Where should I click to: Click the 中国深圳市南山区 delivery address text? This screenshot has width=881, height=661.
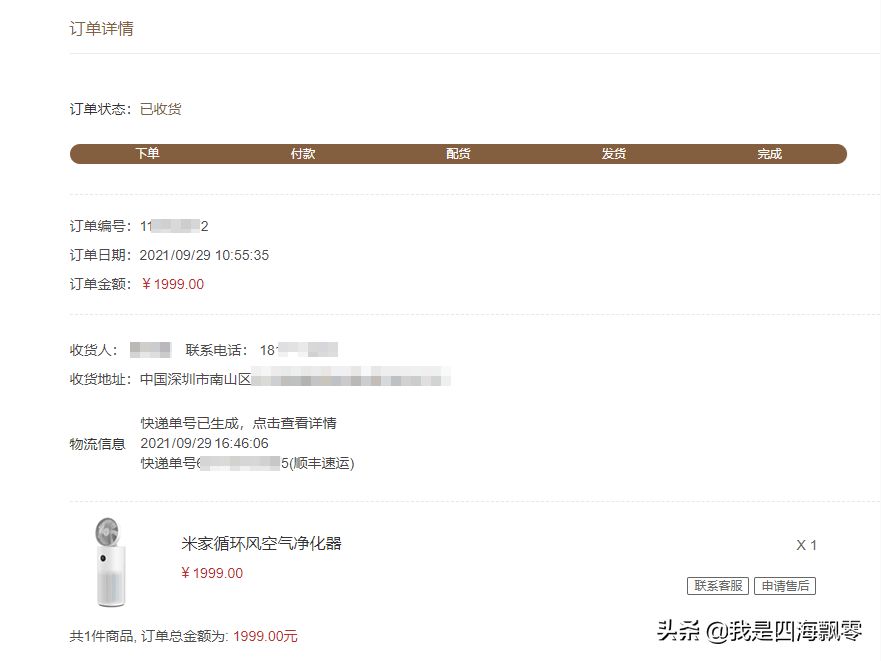[196, 379]
